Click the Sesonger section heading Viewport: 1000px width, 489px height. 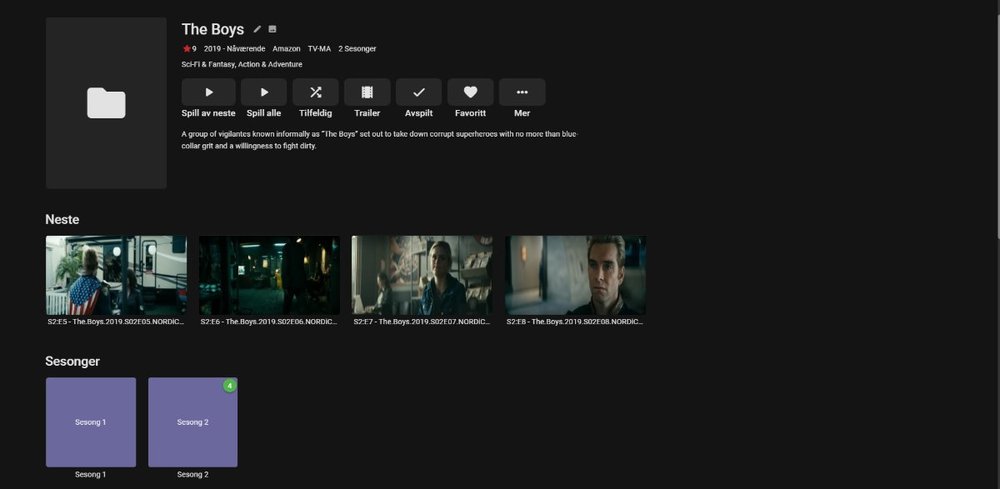pos(73,361)
